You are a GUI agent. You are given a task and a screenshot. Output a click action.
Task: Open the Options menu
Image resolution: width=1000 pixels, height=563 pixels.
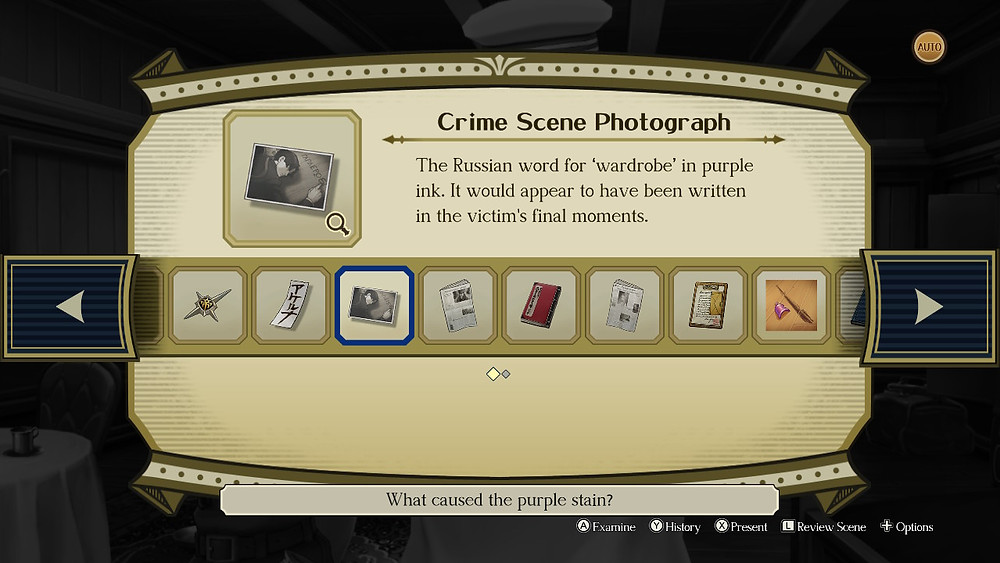click(x=906, y=527)
